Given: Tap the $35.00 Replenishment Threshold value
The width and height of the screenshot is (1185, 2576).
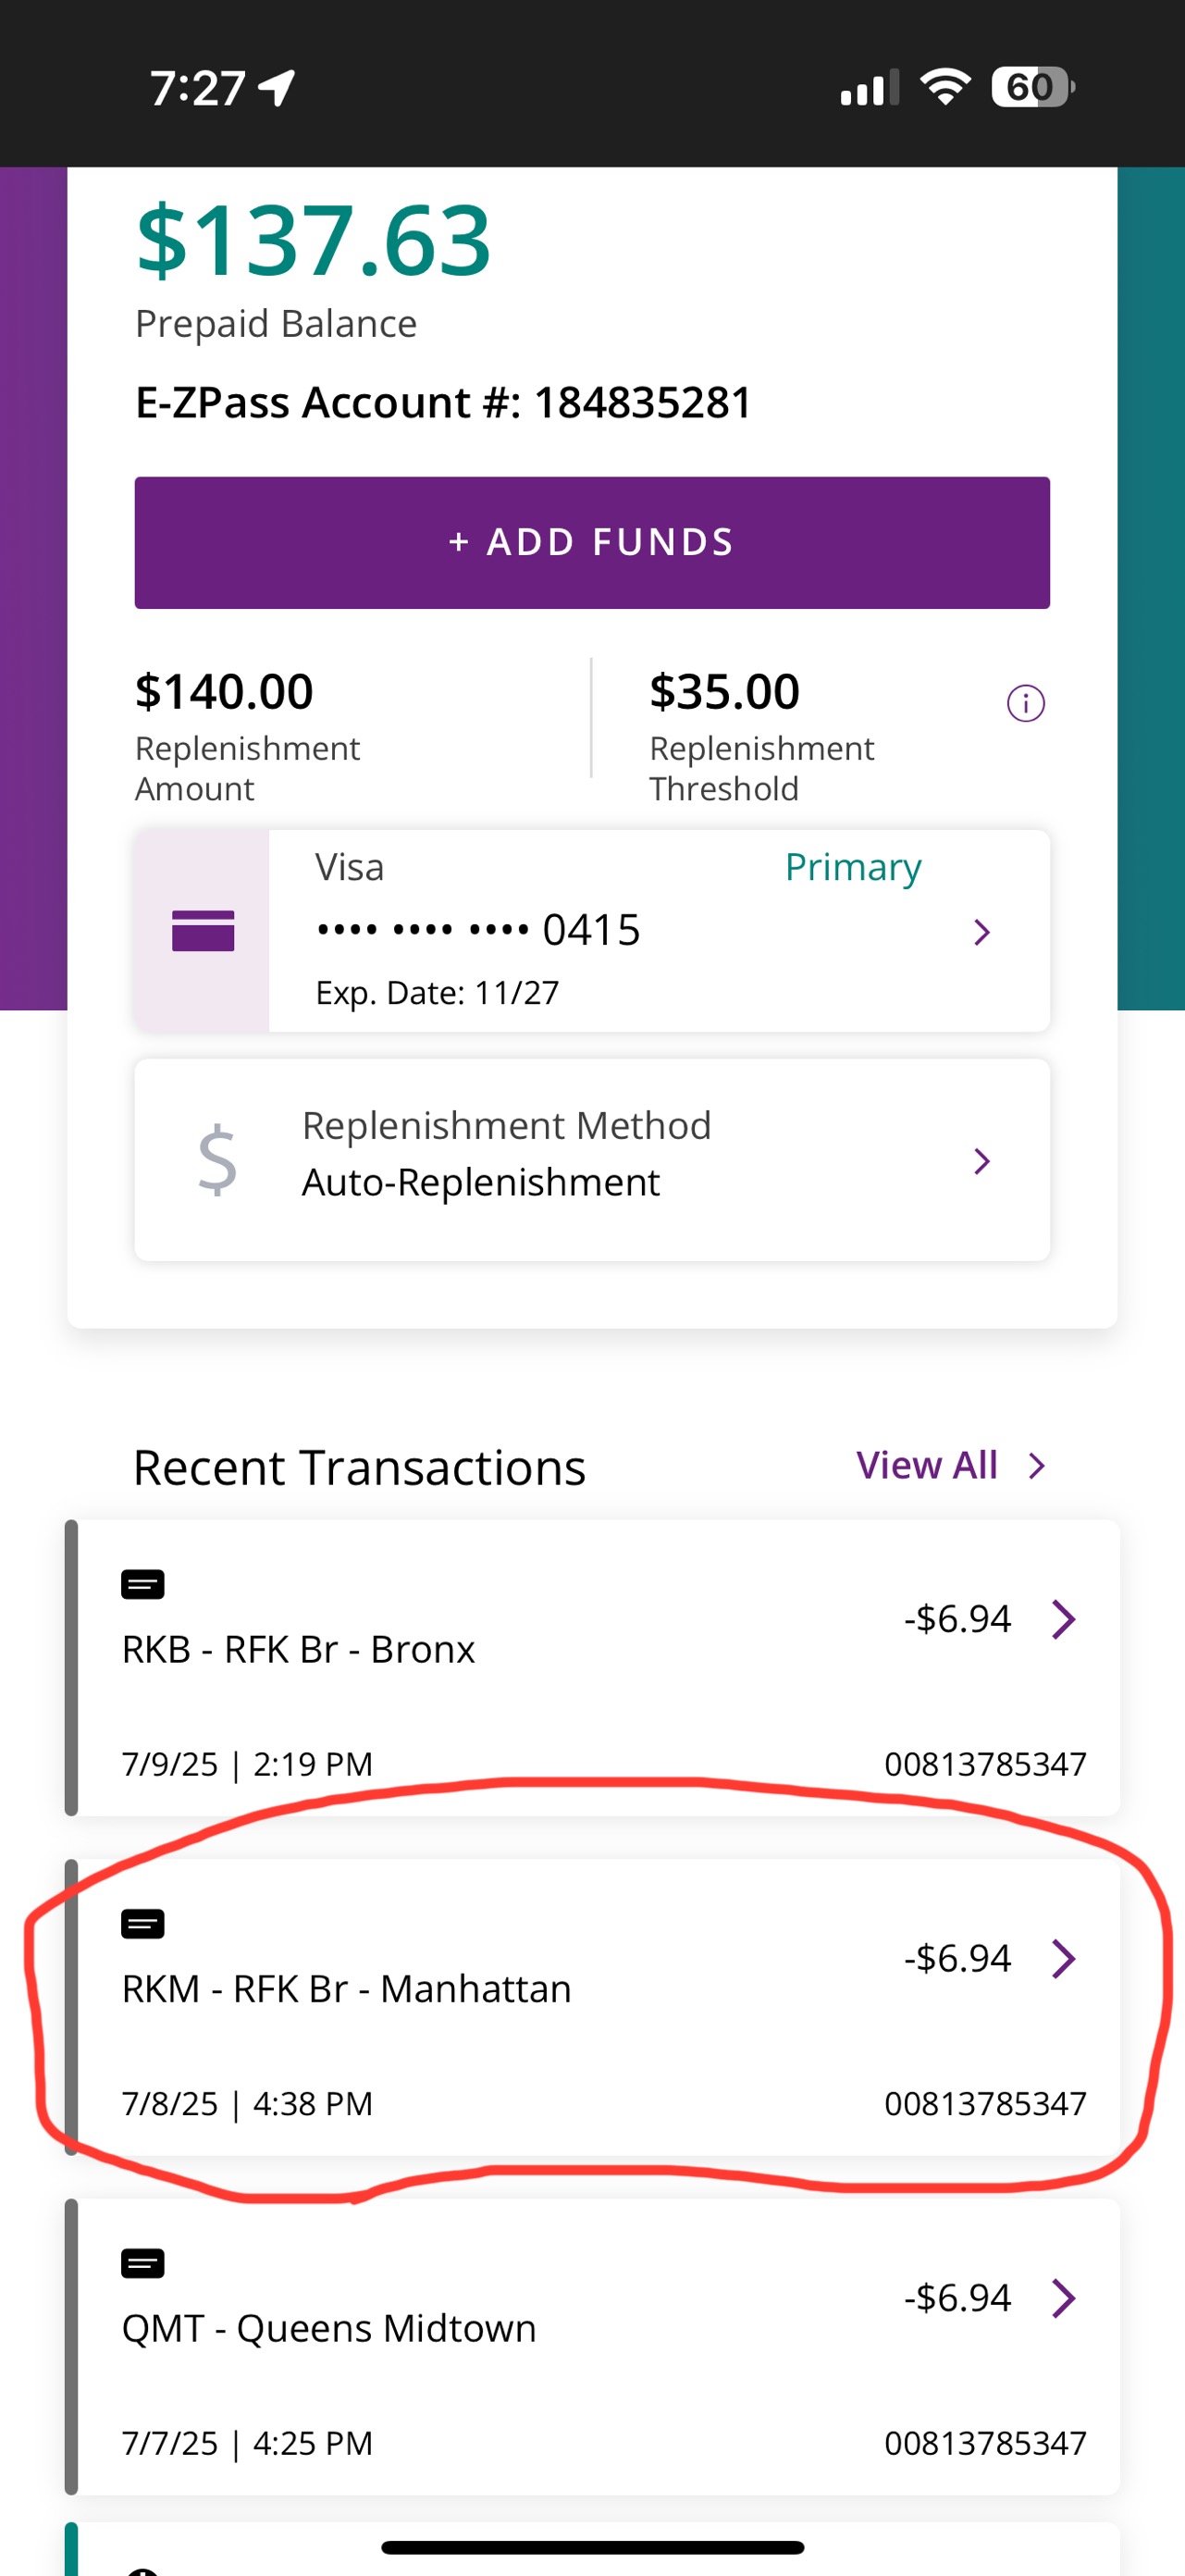Looking at the screenshot, I should (x=724, y=692).
